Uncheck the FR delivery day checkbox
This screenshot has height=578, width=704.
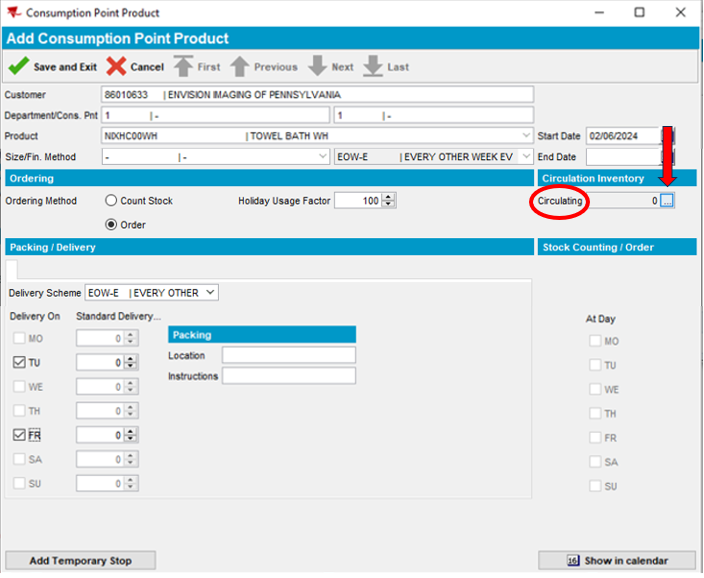coord(19,435)
